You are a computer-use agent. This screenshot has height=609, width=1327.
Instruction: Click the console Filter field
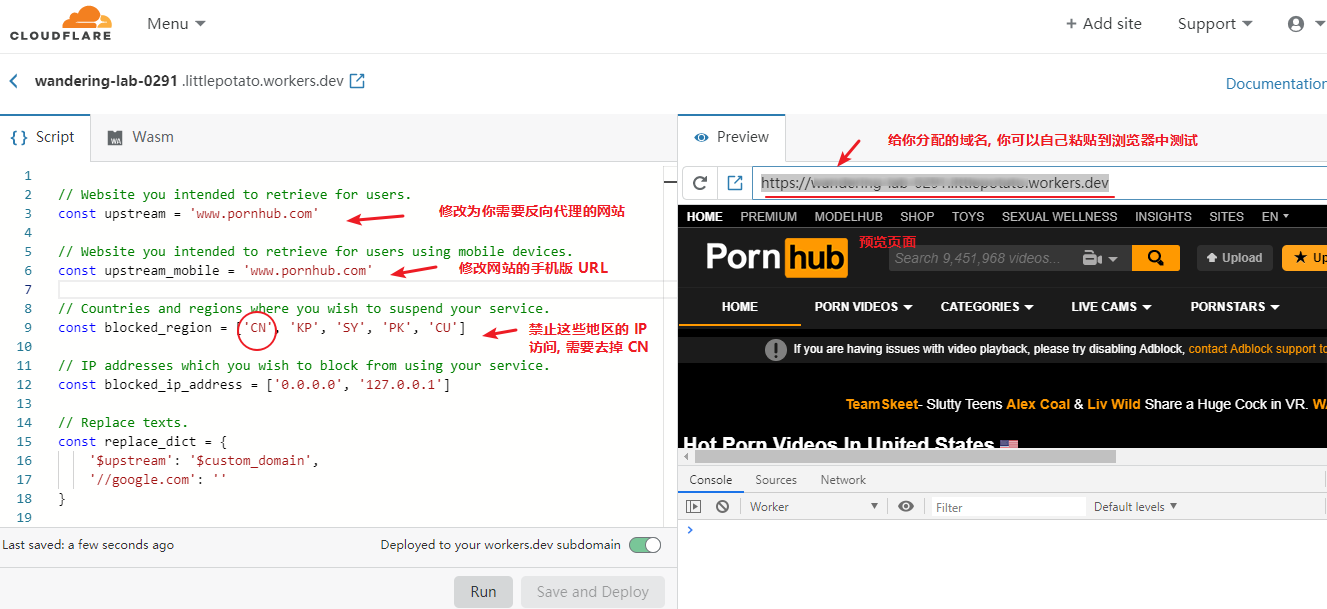pos(1008,507)
